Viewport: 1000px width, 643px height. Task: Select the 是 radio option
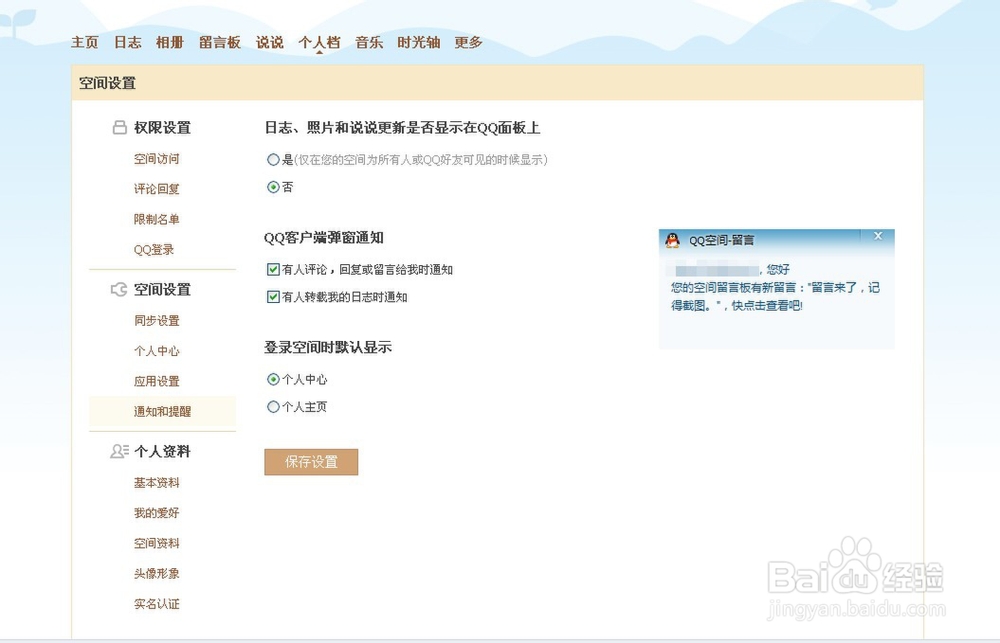[273, 159]
